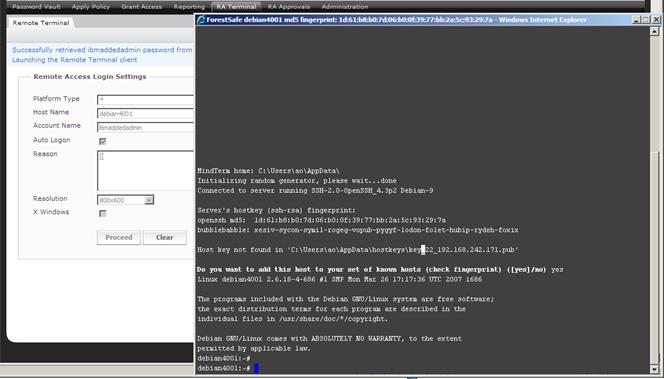
Task: Open the Resolution 800x600 dropdown
Action: (x=125, y=200)
